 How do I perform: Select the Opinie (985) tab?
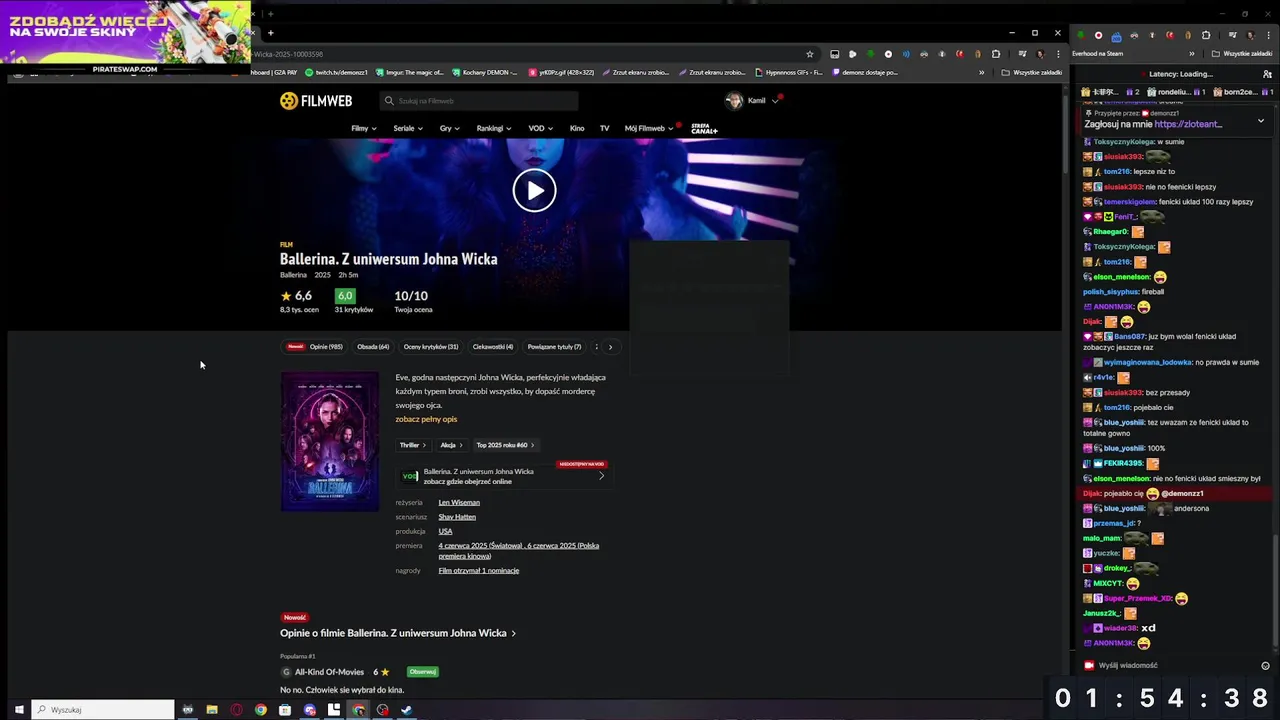click(315, 347)
